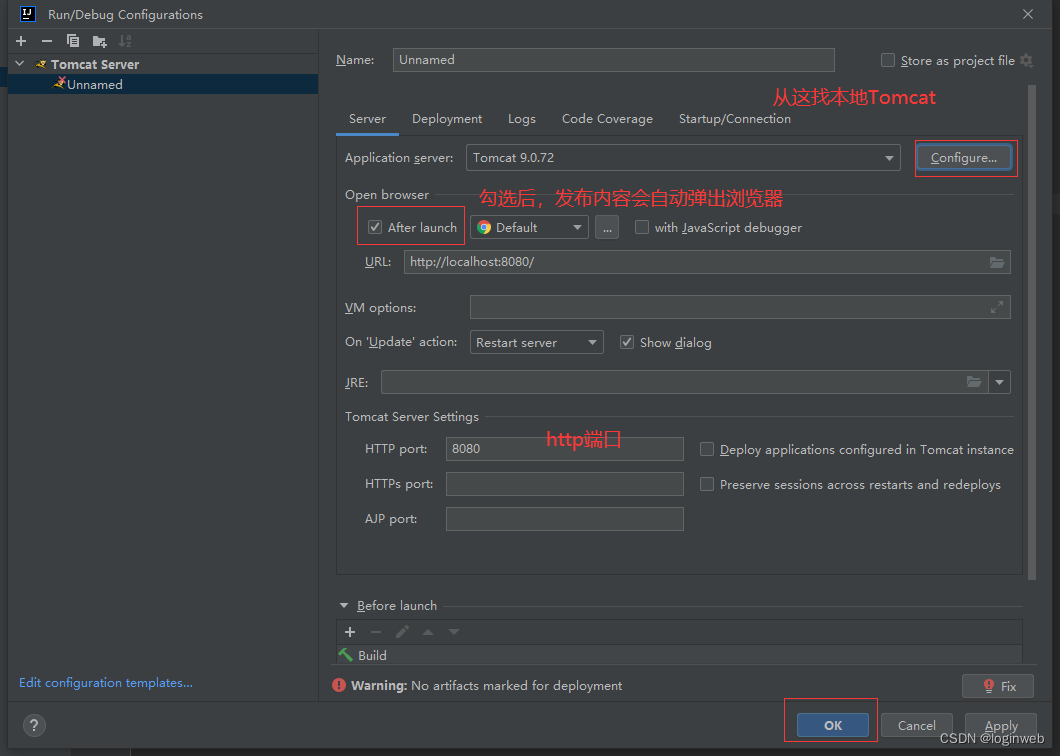Open the Restart server update action dropdown
Image resolution: width=1060 pixels, height=756 pixels.
[x=536, y=342]
